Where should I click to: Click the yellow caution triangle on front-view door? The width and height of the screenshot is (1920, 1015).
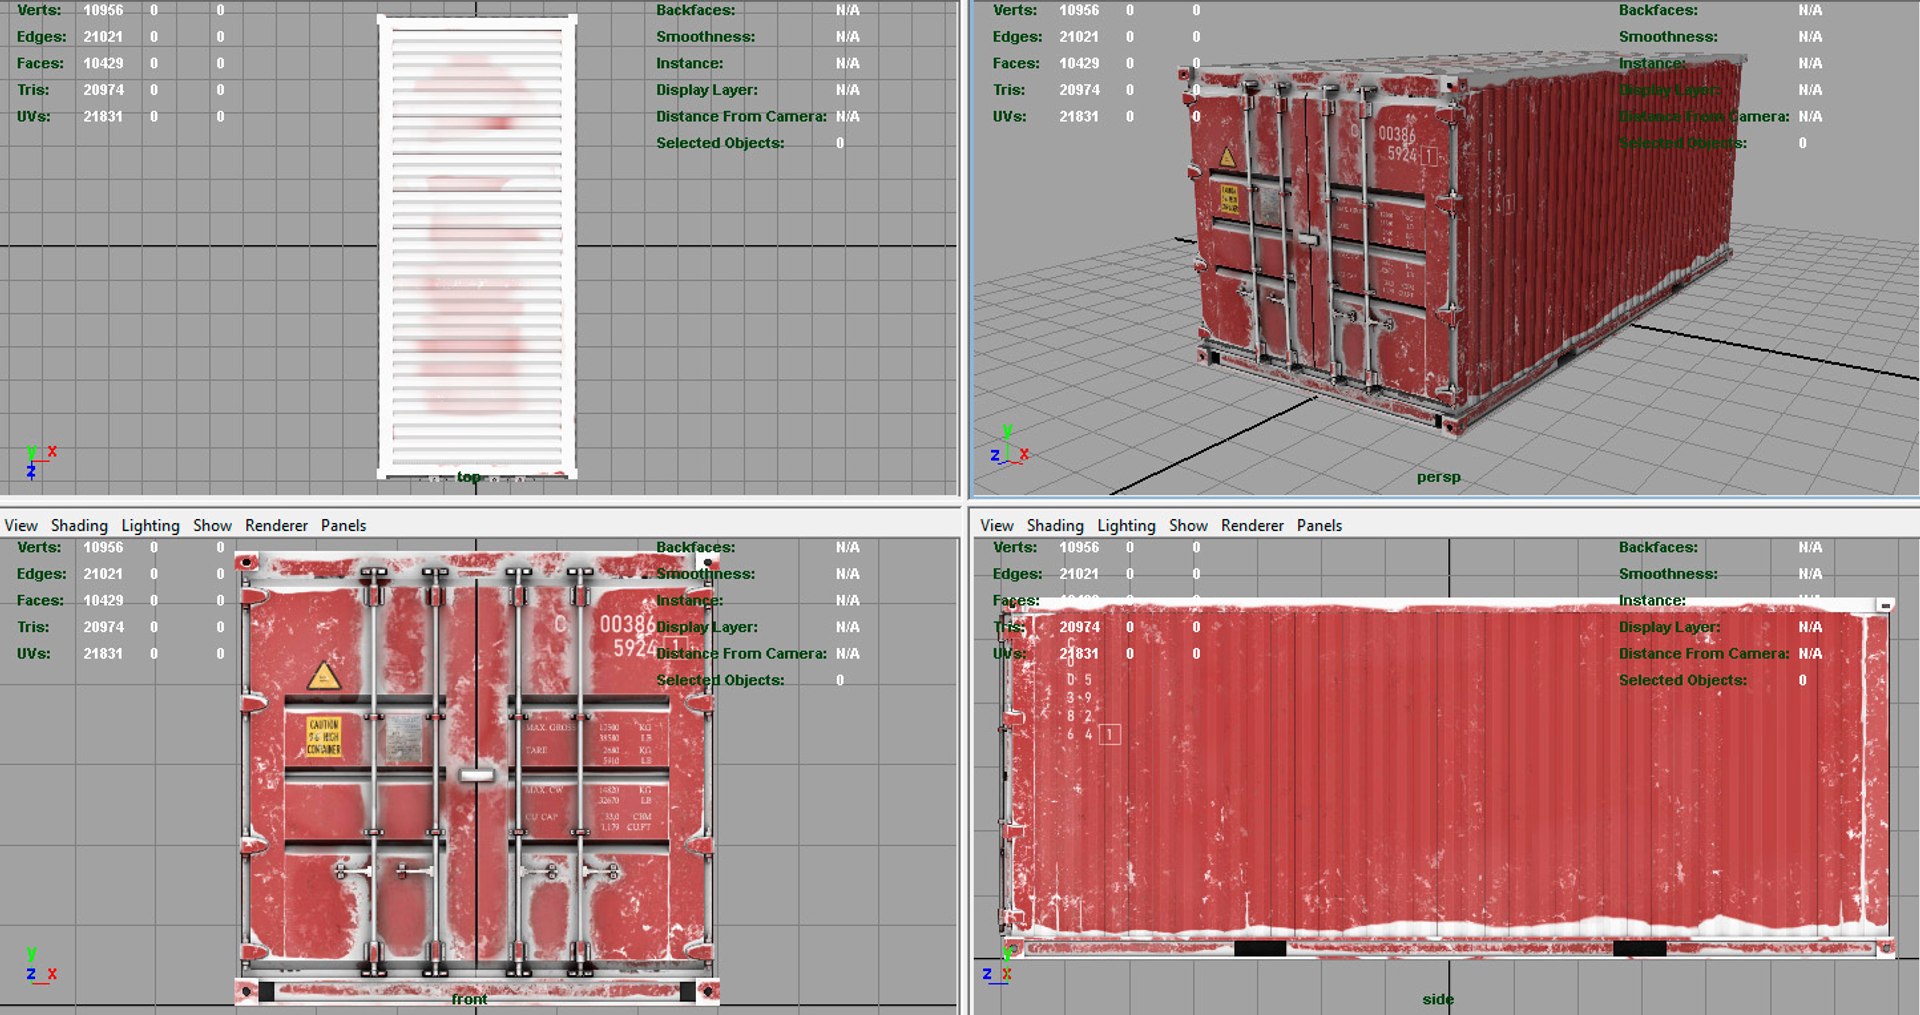click(323, 677)
